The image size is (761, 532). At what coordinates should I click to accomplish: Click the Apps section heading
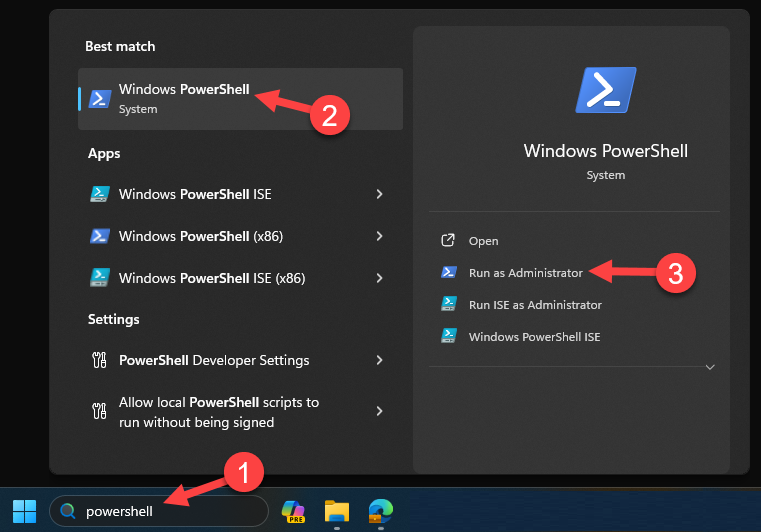click(104, 154)
